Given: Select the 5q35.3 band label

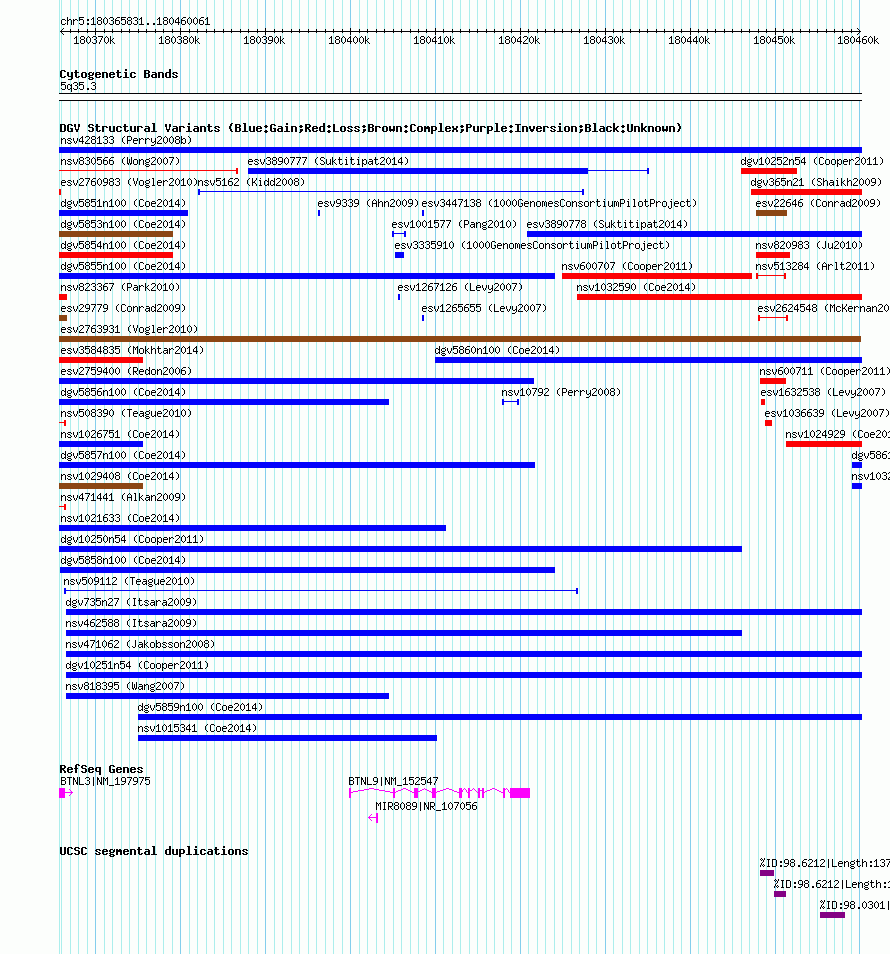Looking at the screenshot, I should point(78,86).
